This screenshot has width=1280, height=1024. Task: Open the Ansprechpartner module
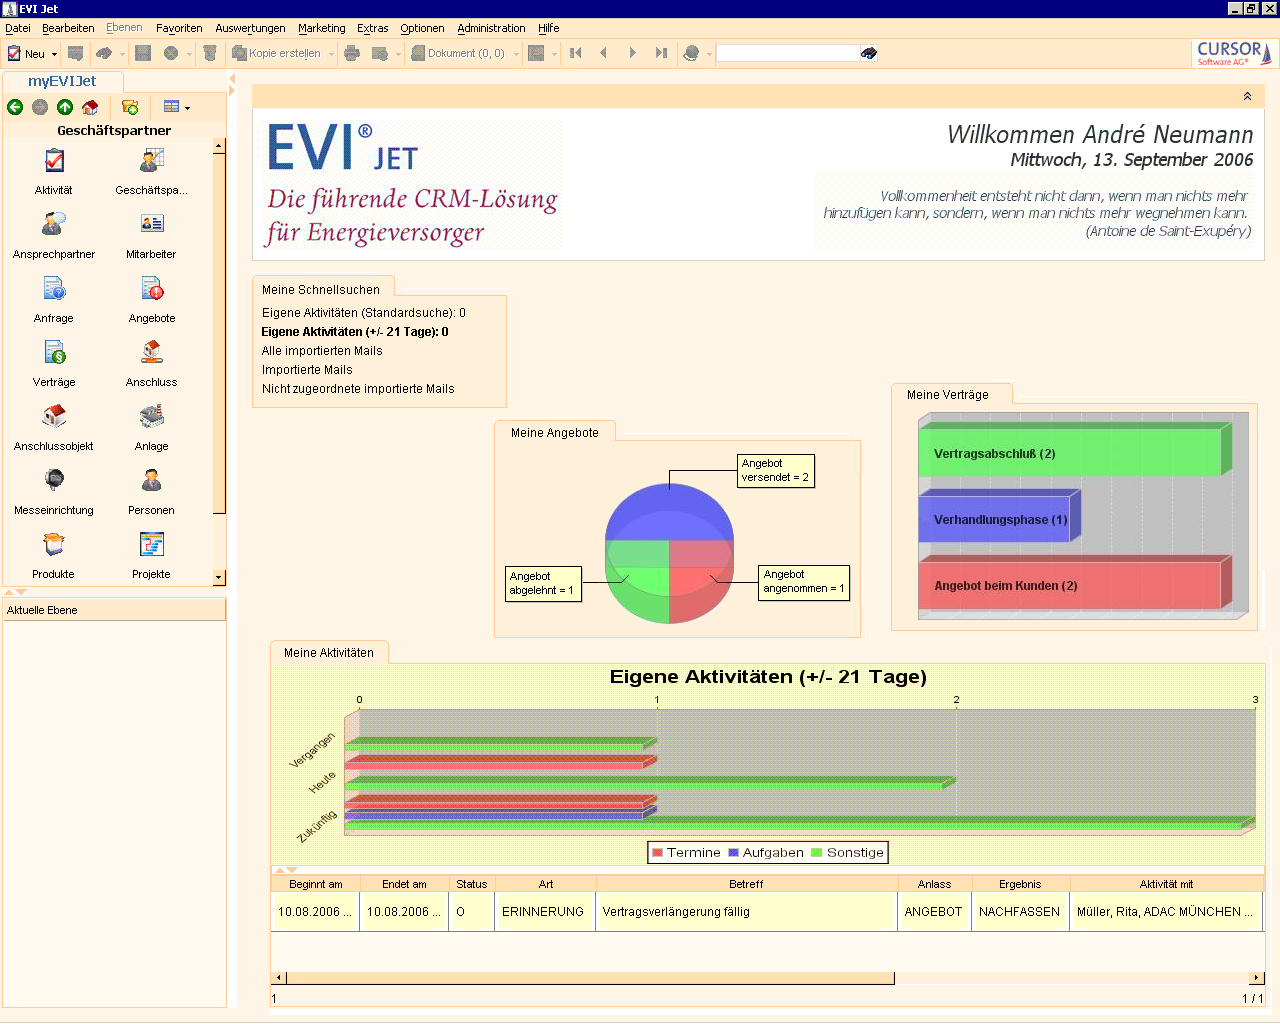(54, 225)
